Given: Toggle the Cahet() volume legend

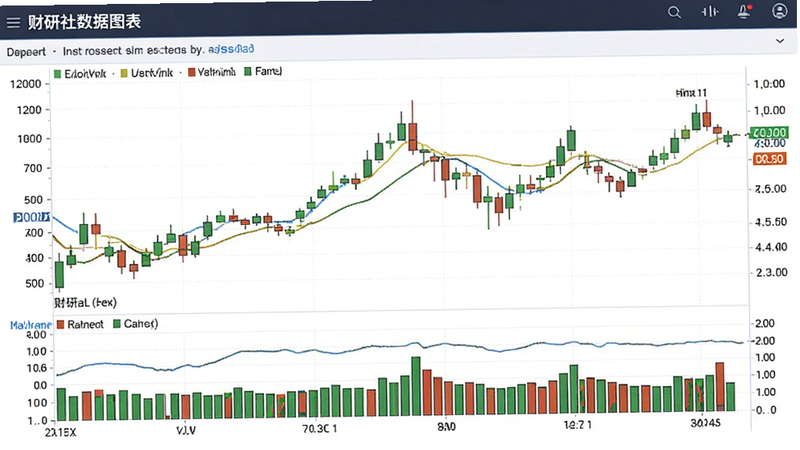Looking at the screenshot, I should [x=135, y=324].
